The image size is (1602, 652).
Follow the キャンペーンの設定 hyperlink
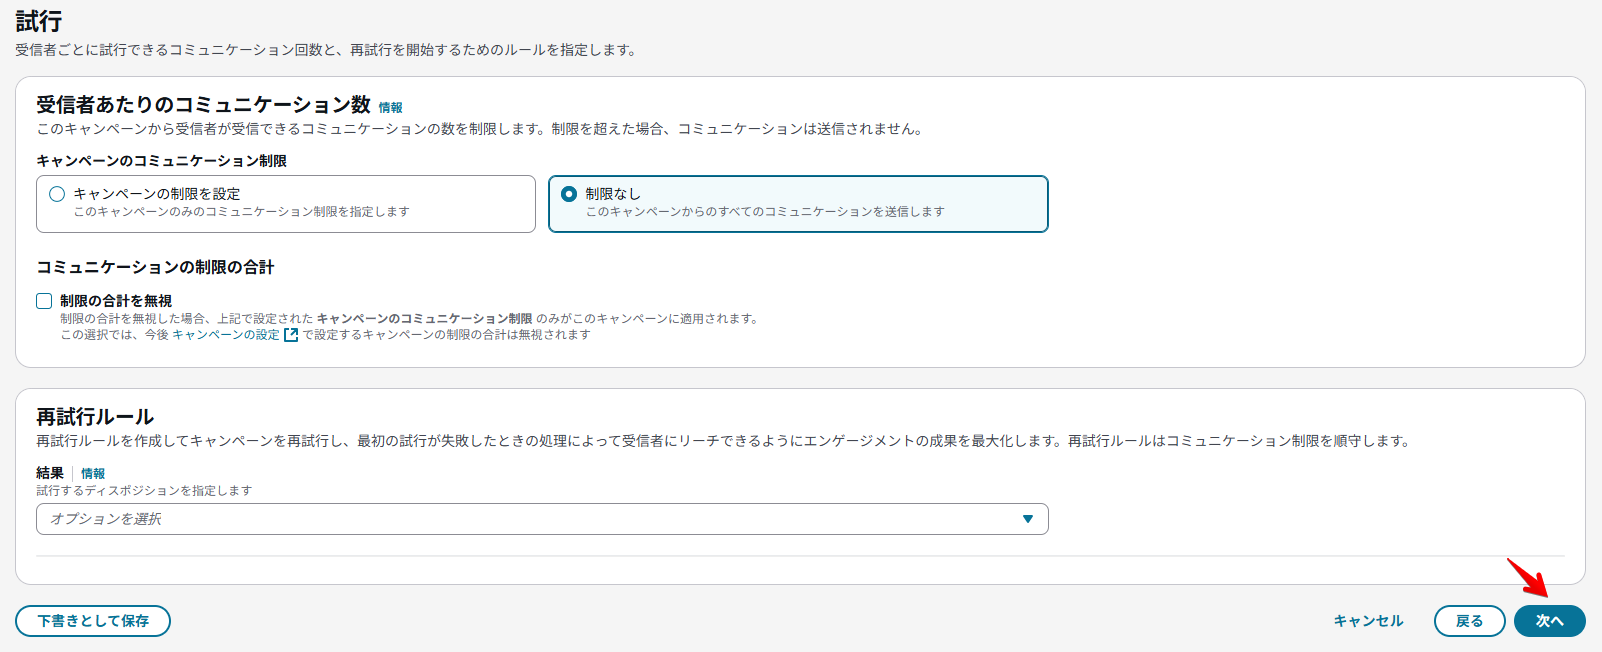point(226,335)
